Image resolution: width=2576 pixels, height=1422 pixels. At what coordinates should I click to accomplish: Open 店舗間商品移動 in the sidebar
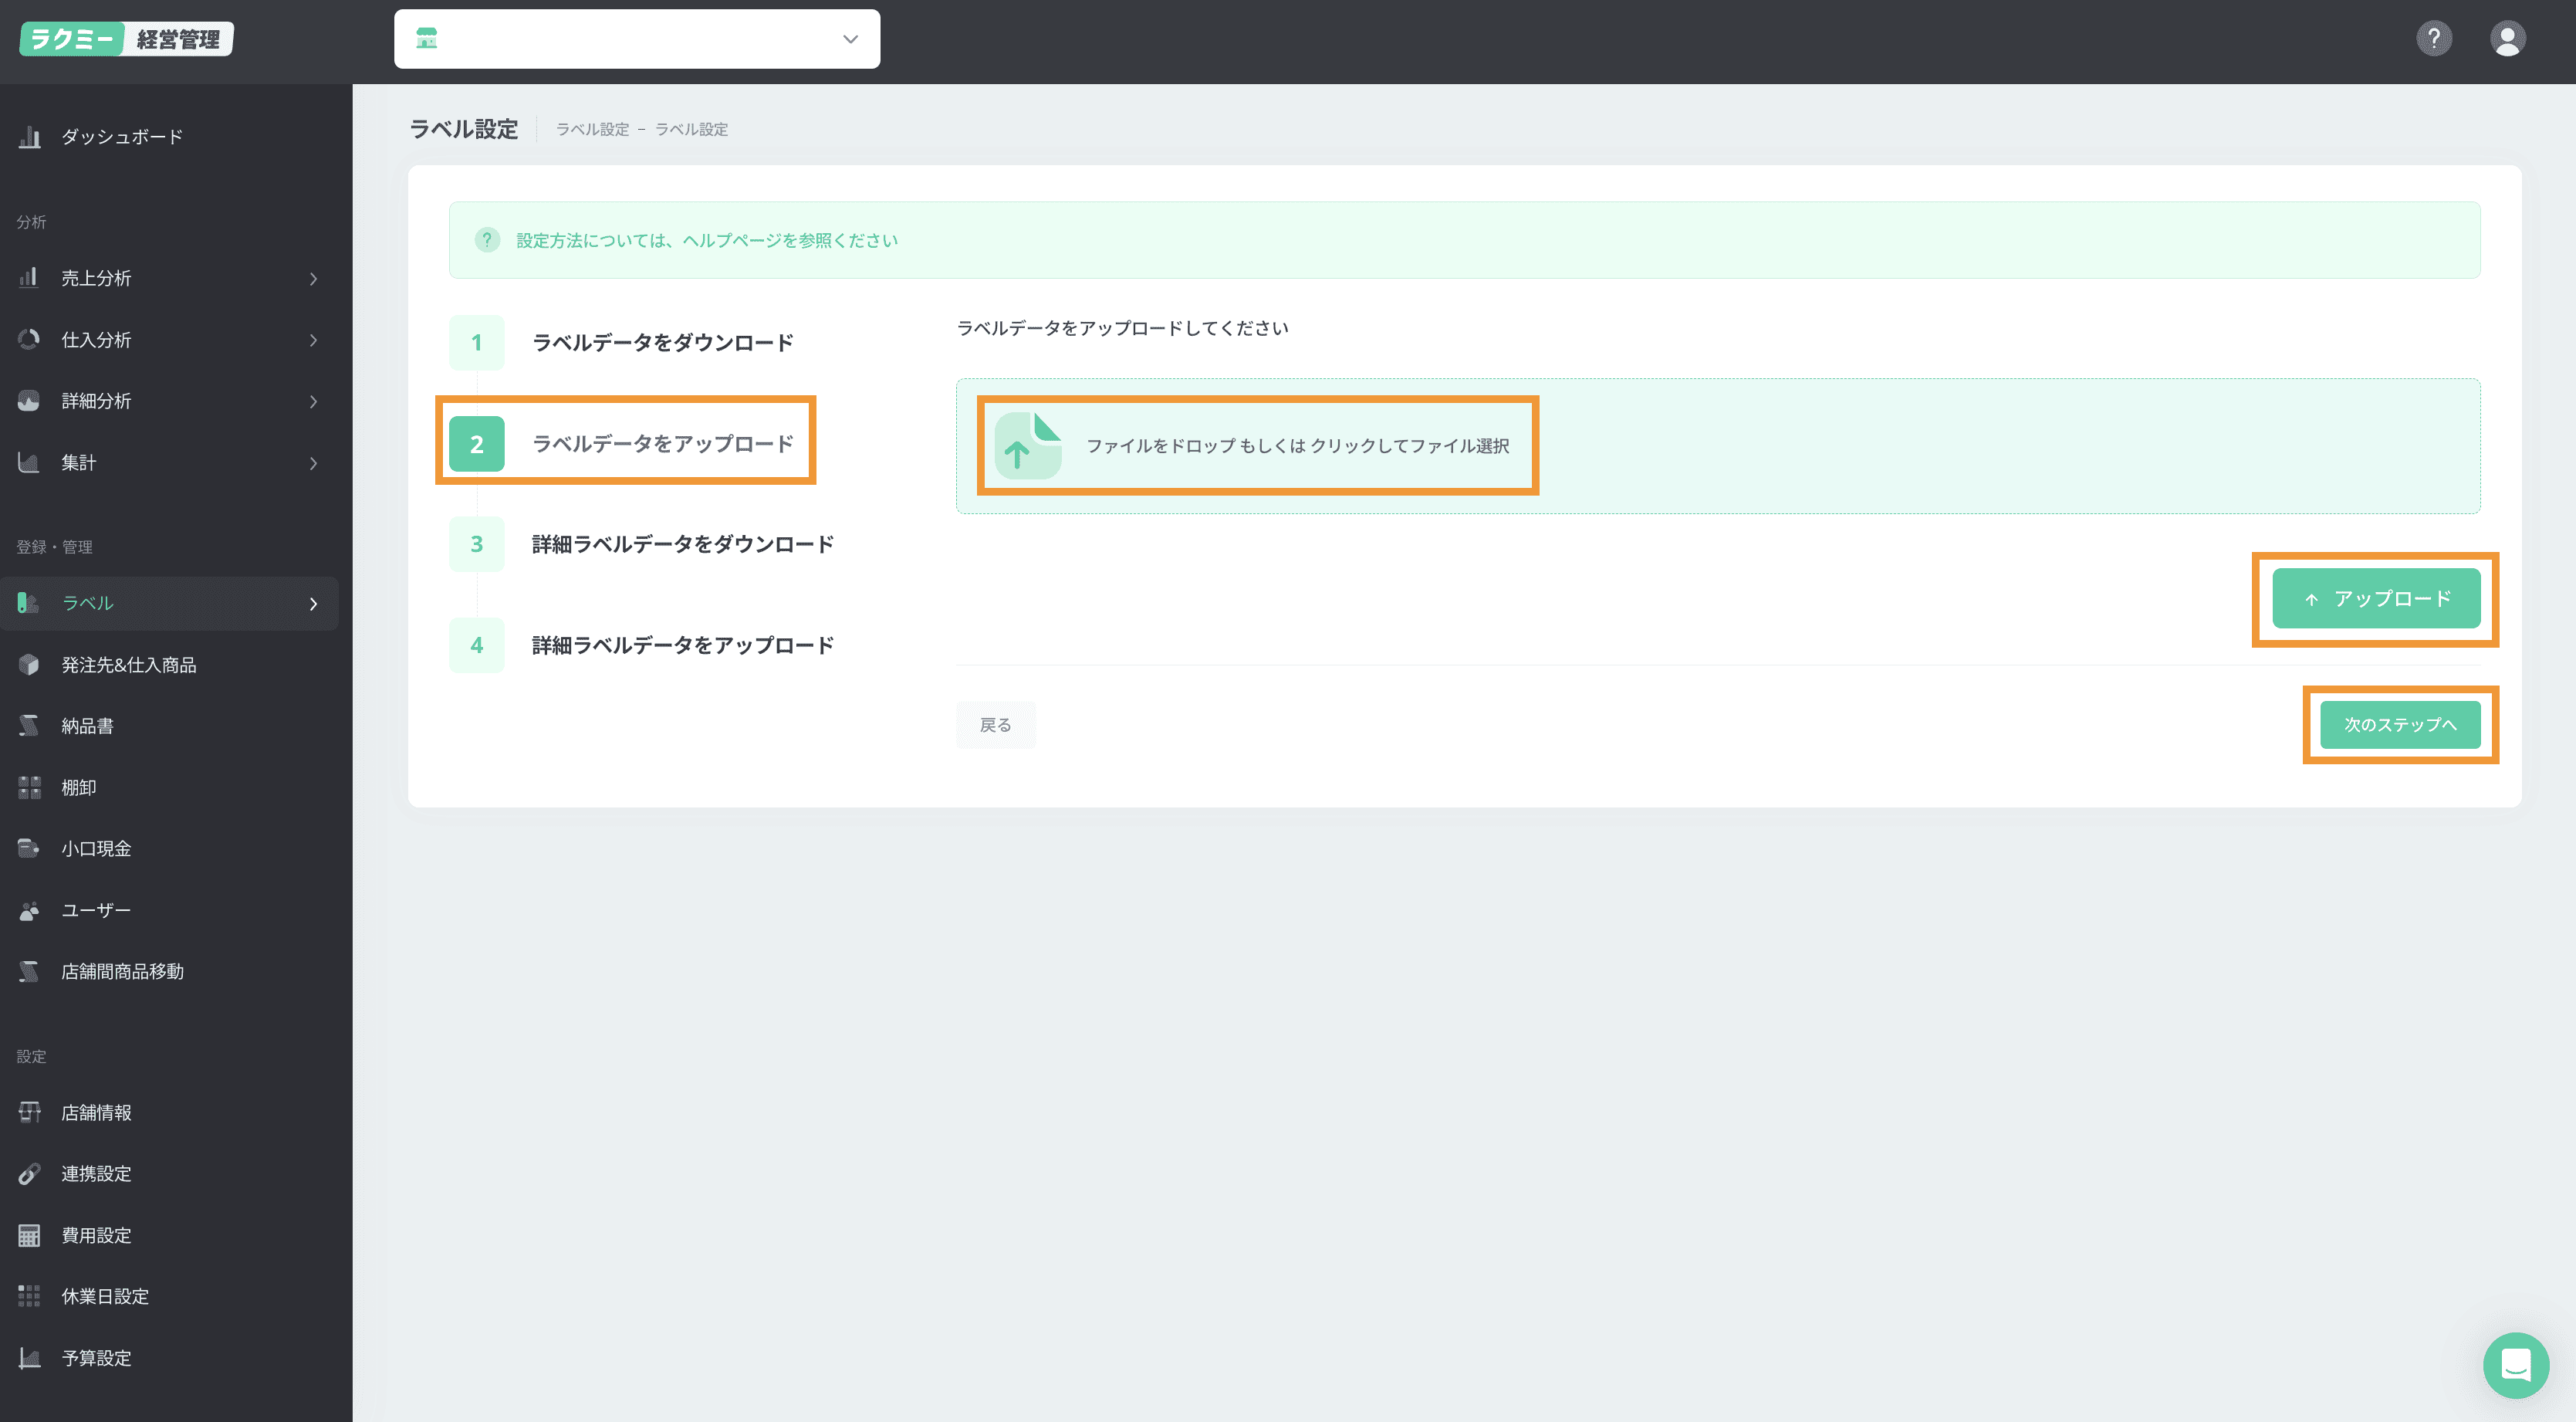[122, 971]
